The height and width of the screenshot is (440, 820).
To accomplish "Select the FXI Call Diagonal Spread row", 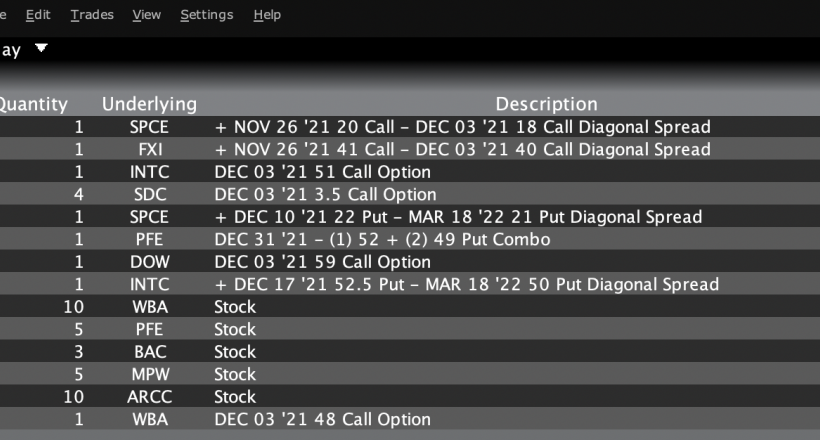I will click(462, 149).
